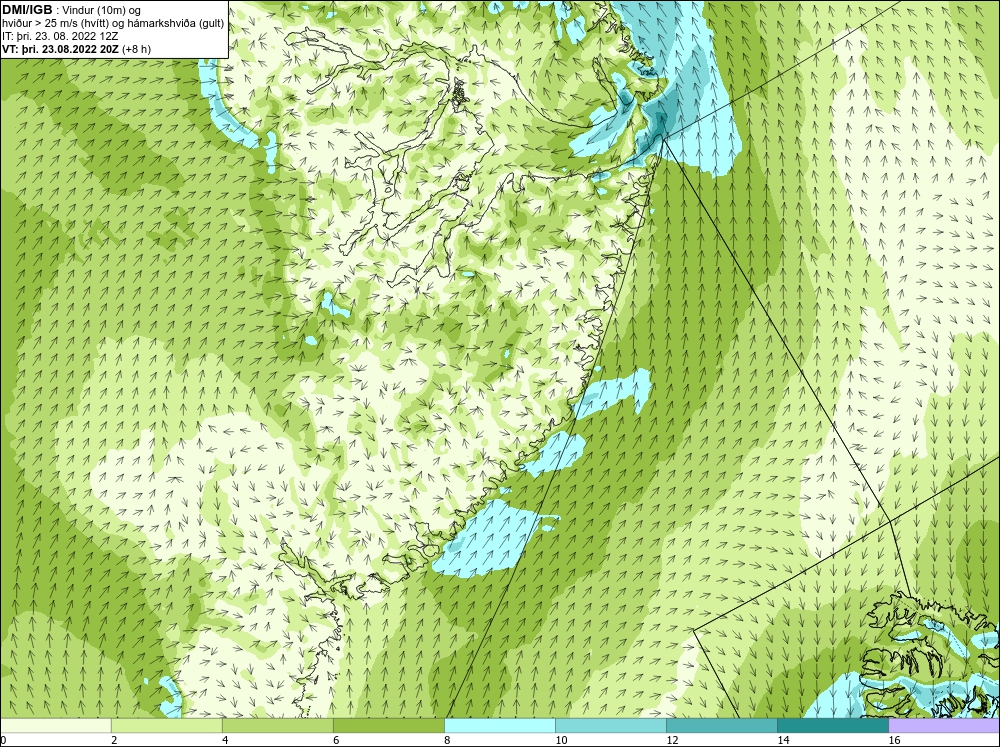
Task: Click the legend label '14'
Action: pyautogui.click(x=783, y=740)
